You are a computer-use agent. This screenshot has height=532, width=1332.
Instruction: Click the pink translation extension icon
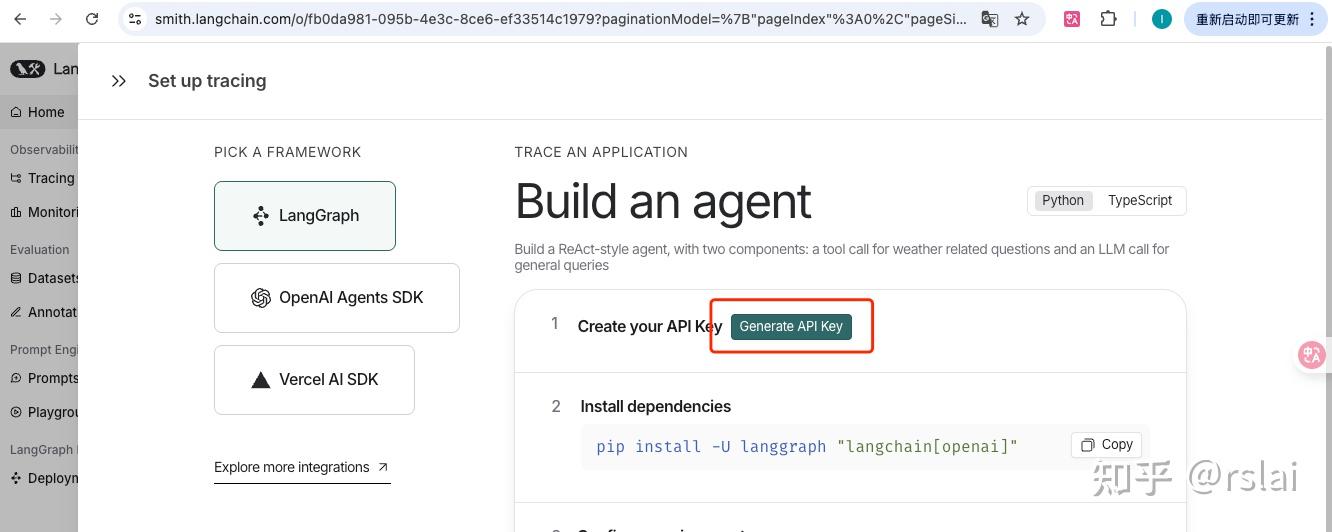tap(1072, 19)
